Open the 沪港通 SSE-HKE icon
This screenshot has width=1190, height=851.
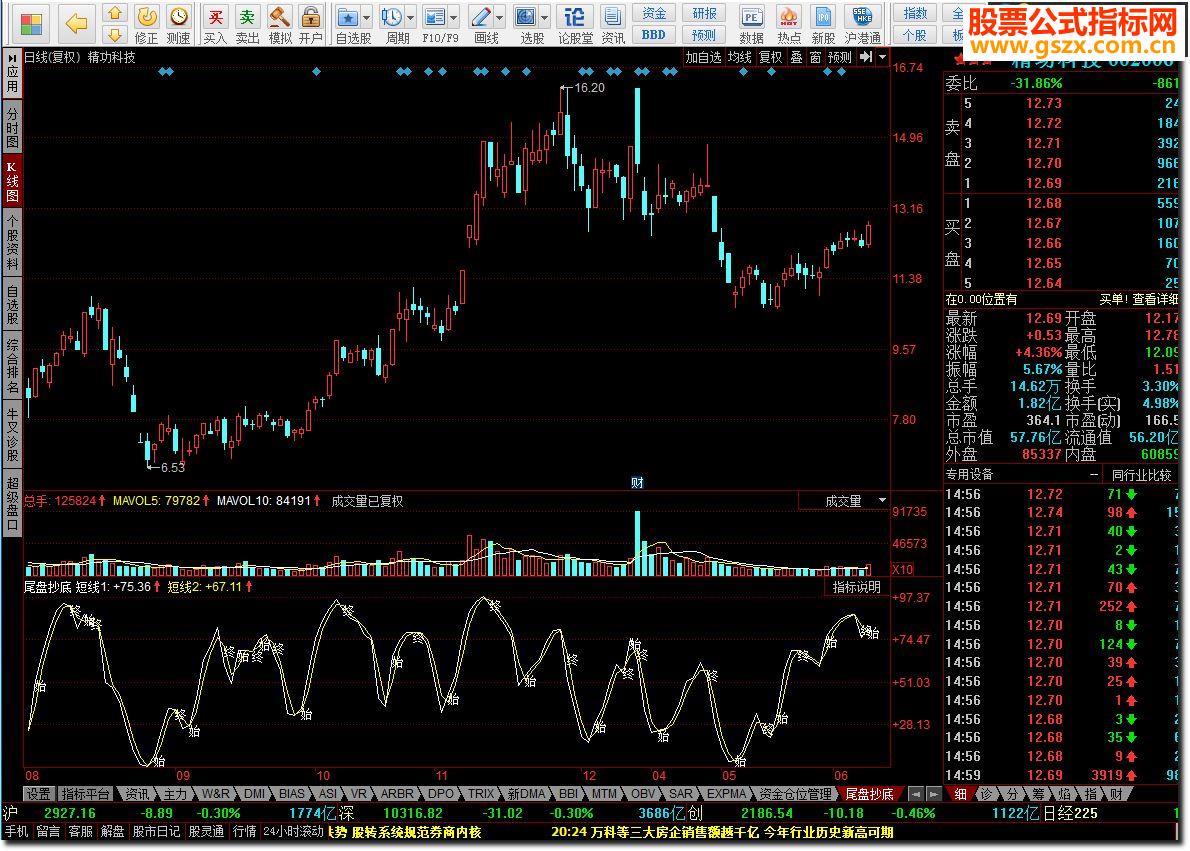point(862,17)
